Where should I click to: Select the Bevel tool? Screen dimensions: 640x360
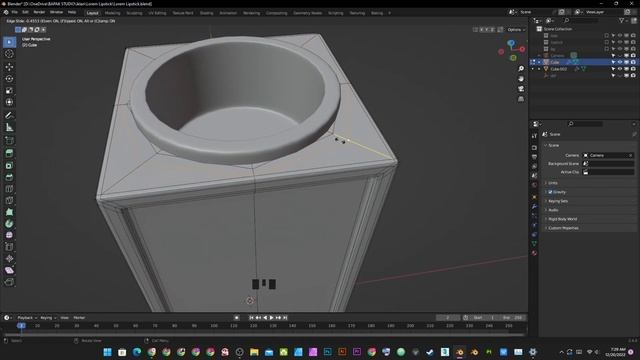point(9,177)
